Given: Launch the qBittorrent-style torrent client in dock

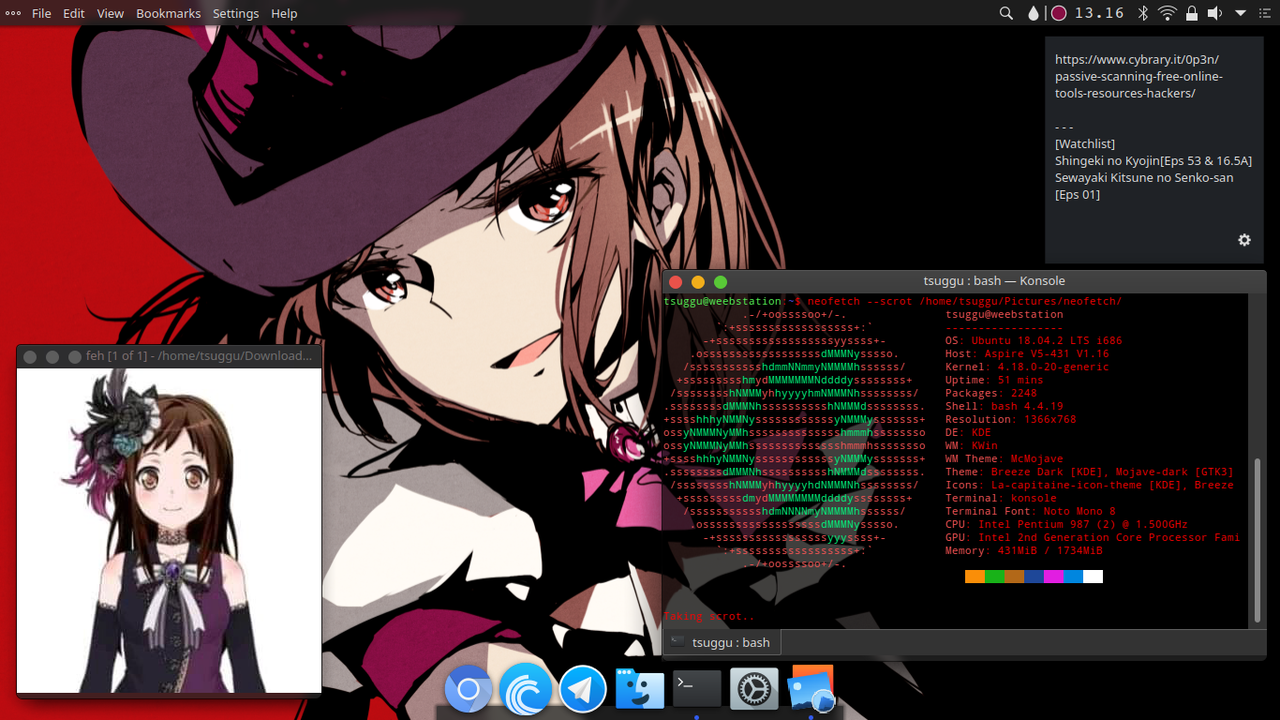Looking at the screenshot, I should [525, 689].
